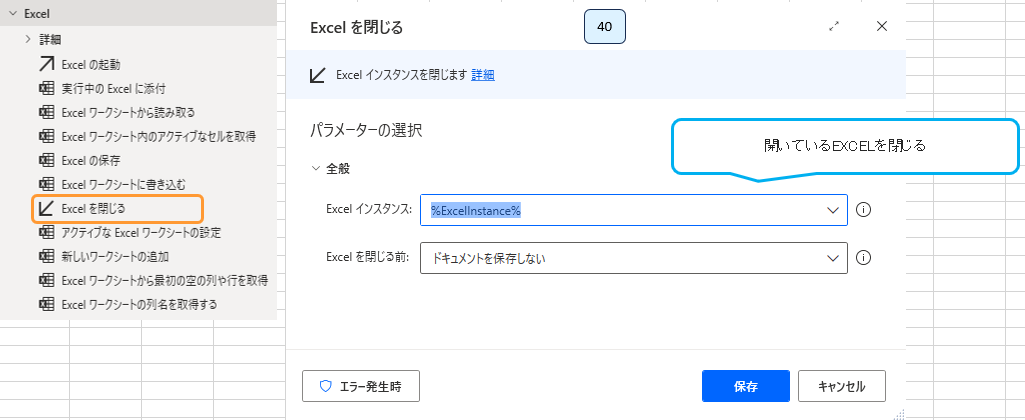Open the 詳細 help link

(x=483, y=75)
